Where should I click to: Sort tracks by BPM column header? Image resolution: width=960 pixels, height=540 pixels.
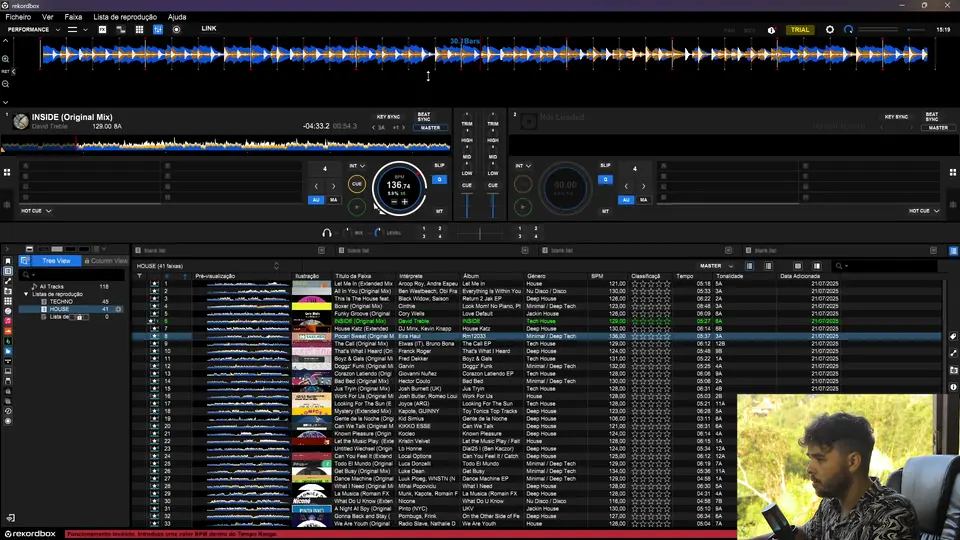tap(597, 276)
